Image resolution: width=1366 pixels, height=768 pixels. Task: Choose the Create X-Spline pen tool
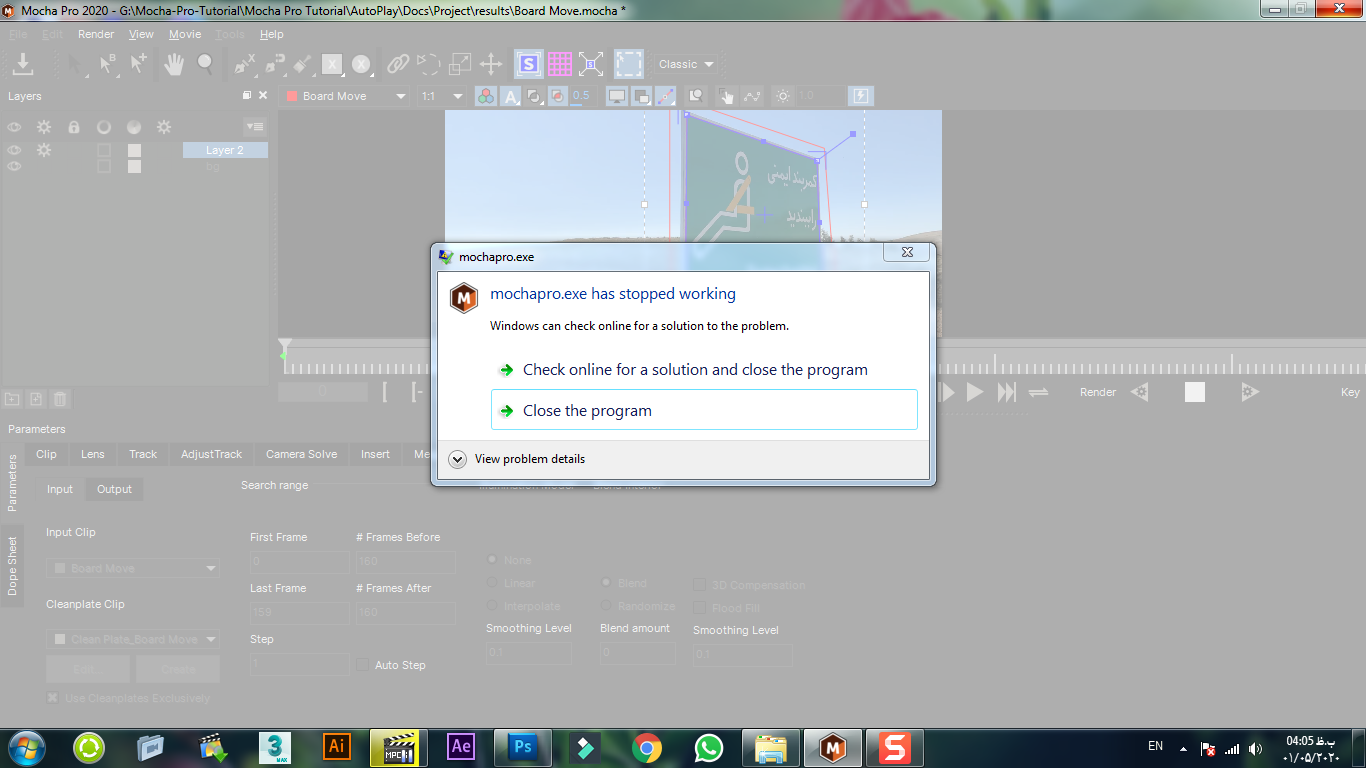pyautogui.click(x=244, y=64)
